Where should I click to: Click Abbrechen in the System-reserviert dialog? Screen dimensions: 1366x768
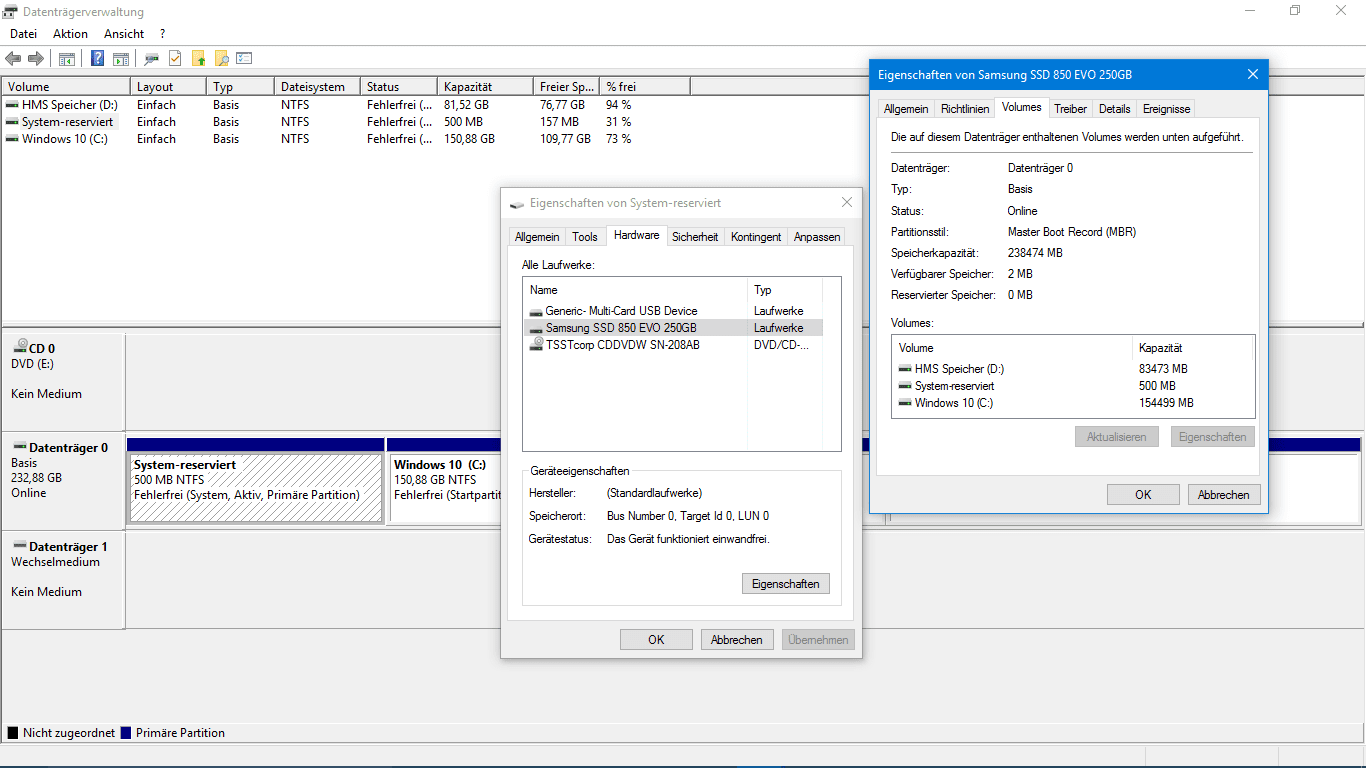737,639
